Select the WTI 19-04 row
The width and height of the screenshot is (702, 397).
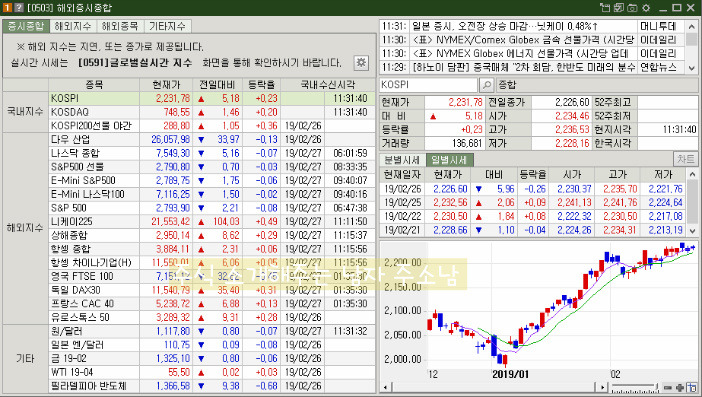[x=212, y=372]
